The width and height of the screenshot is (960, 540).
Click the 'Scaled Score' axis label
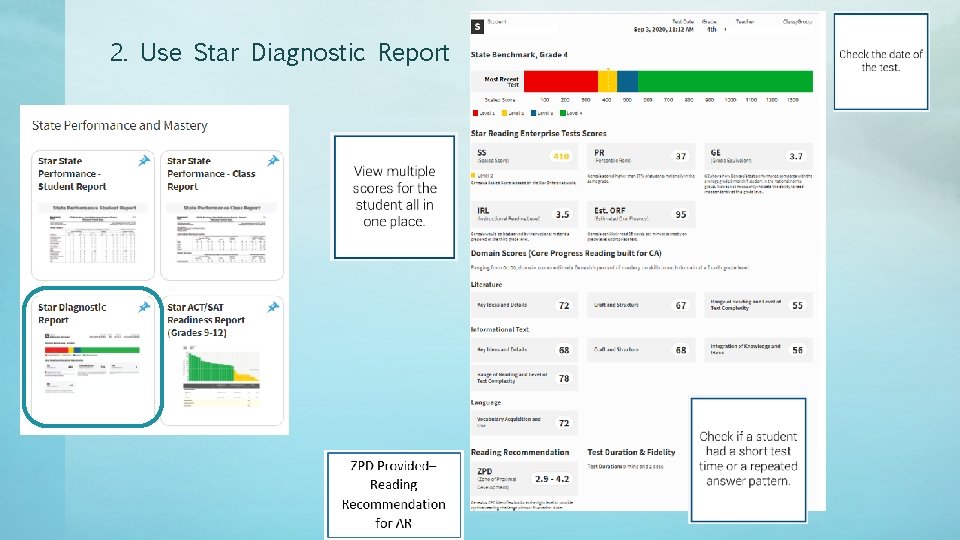pyautogui.click(x=500, y=100)
